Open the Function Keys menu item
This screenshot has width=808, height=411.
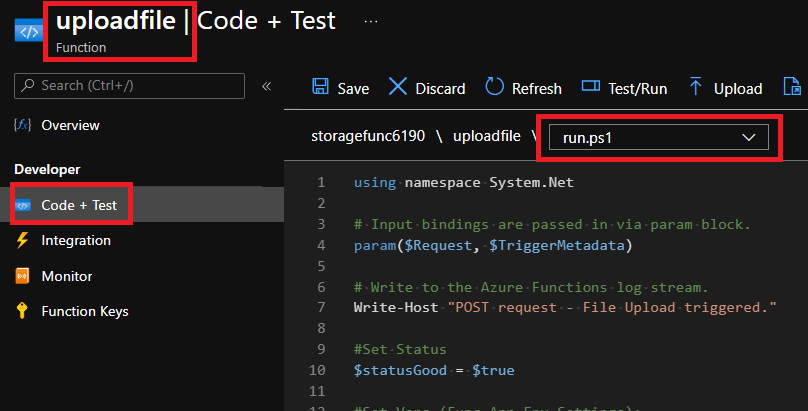click(x=85, y=312)
